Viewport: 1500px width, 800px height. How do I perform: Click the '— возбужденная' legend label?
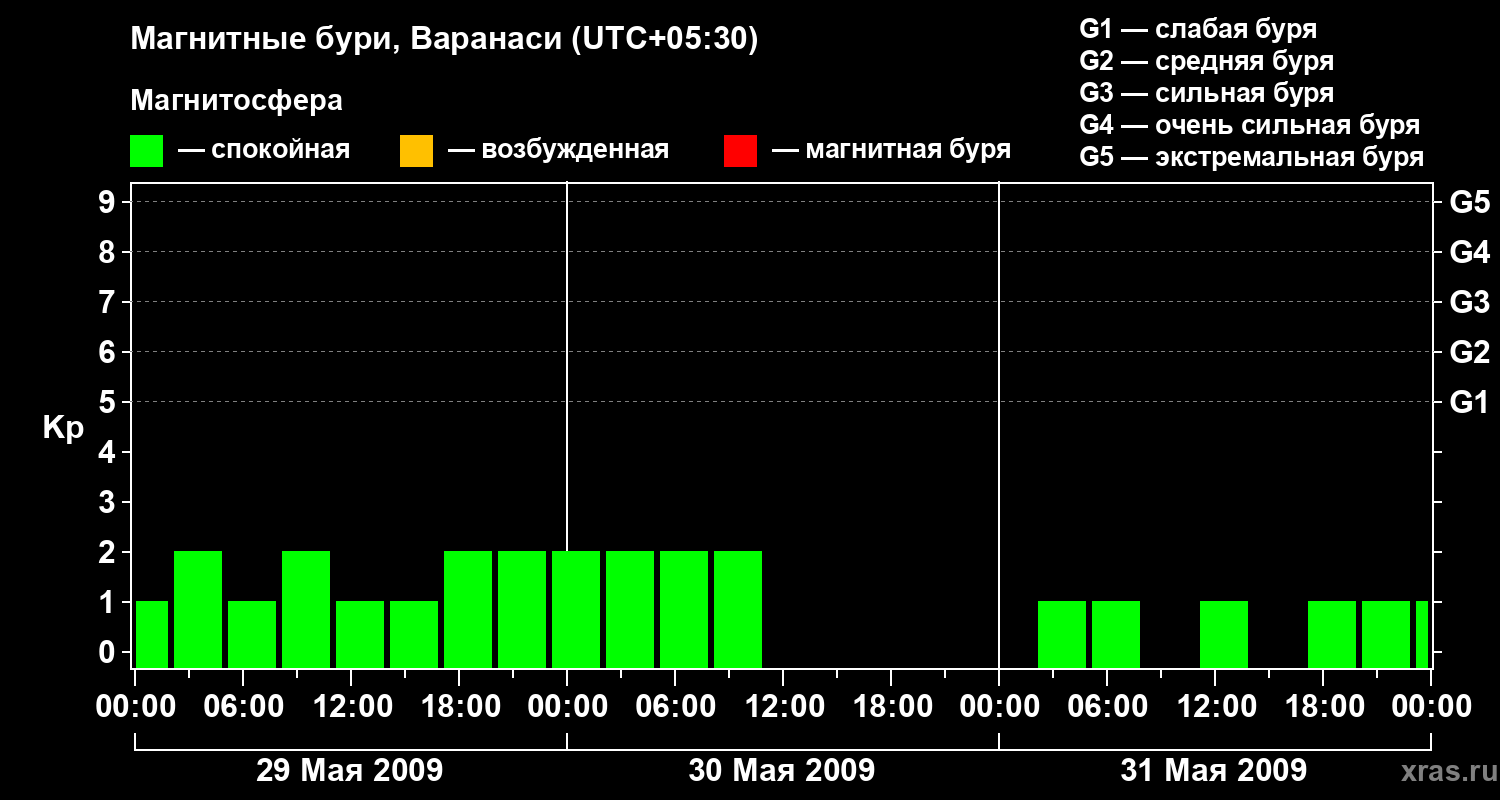[558, 150]
